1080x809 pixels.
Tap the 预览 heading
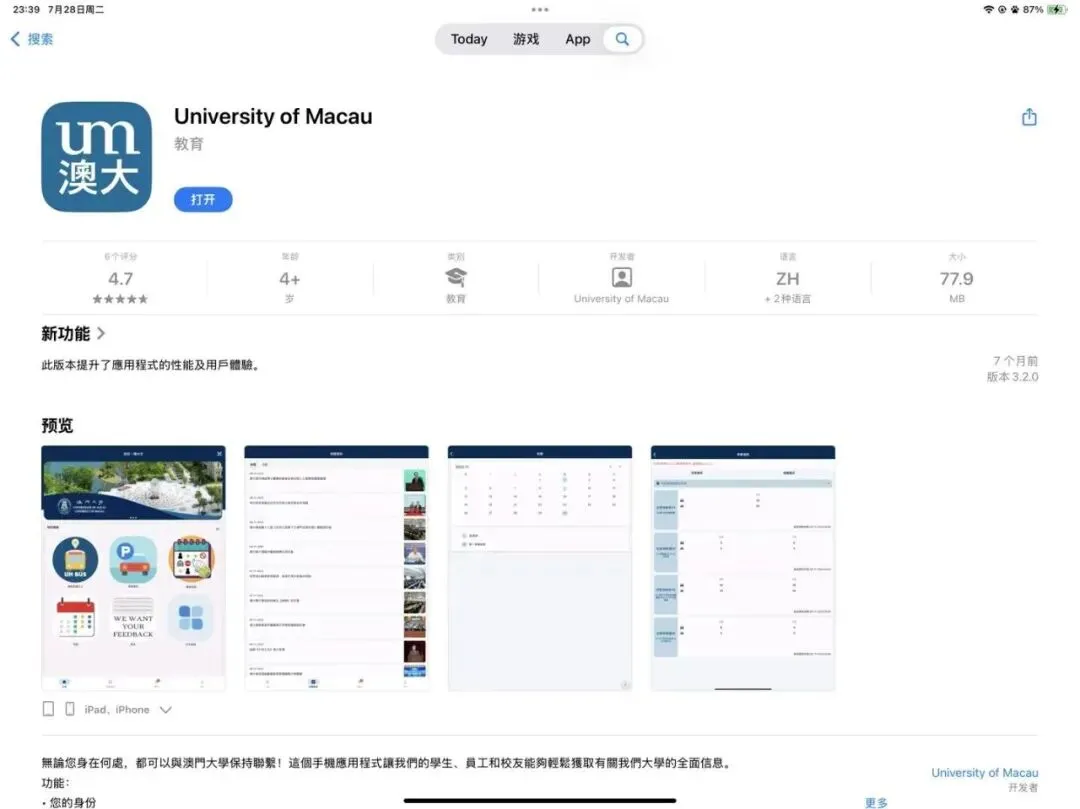57,425
